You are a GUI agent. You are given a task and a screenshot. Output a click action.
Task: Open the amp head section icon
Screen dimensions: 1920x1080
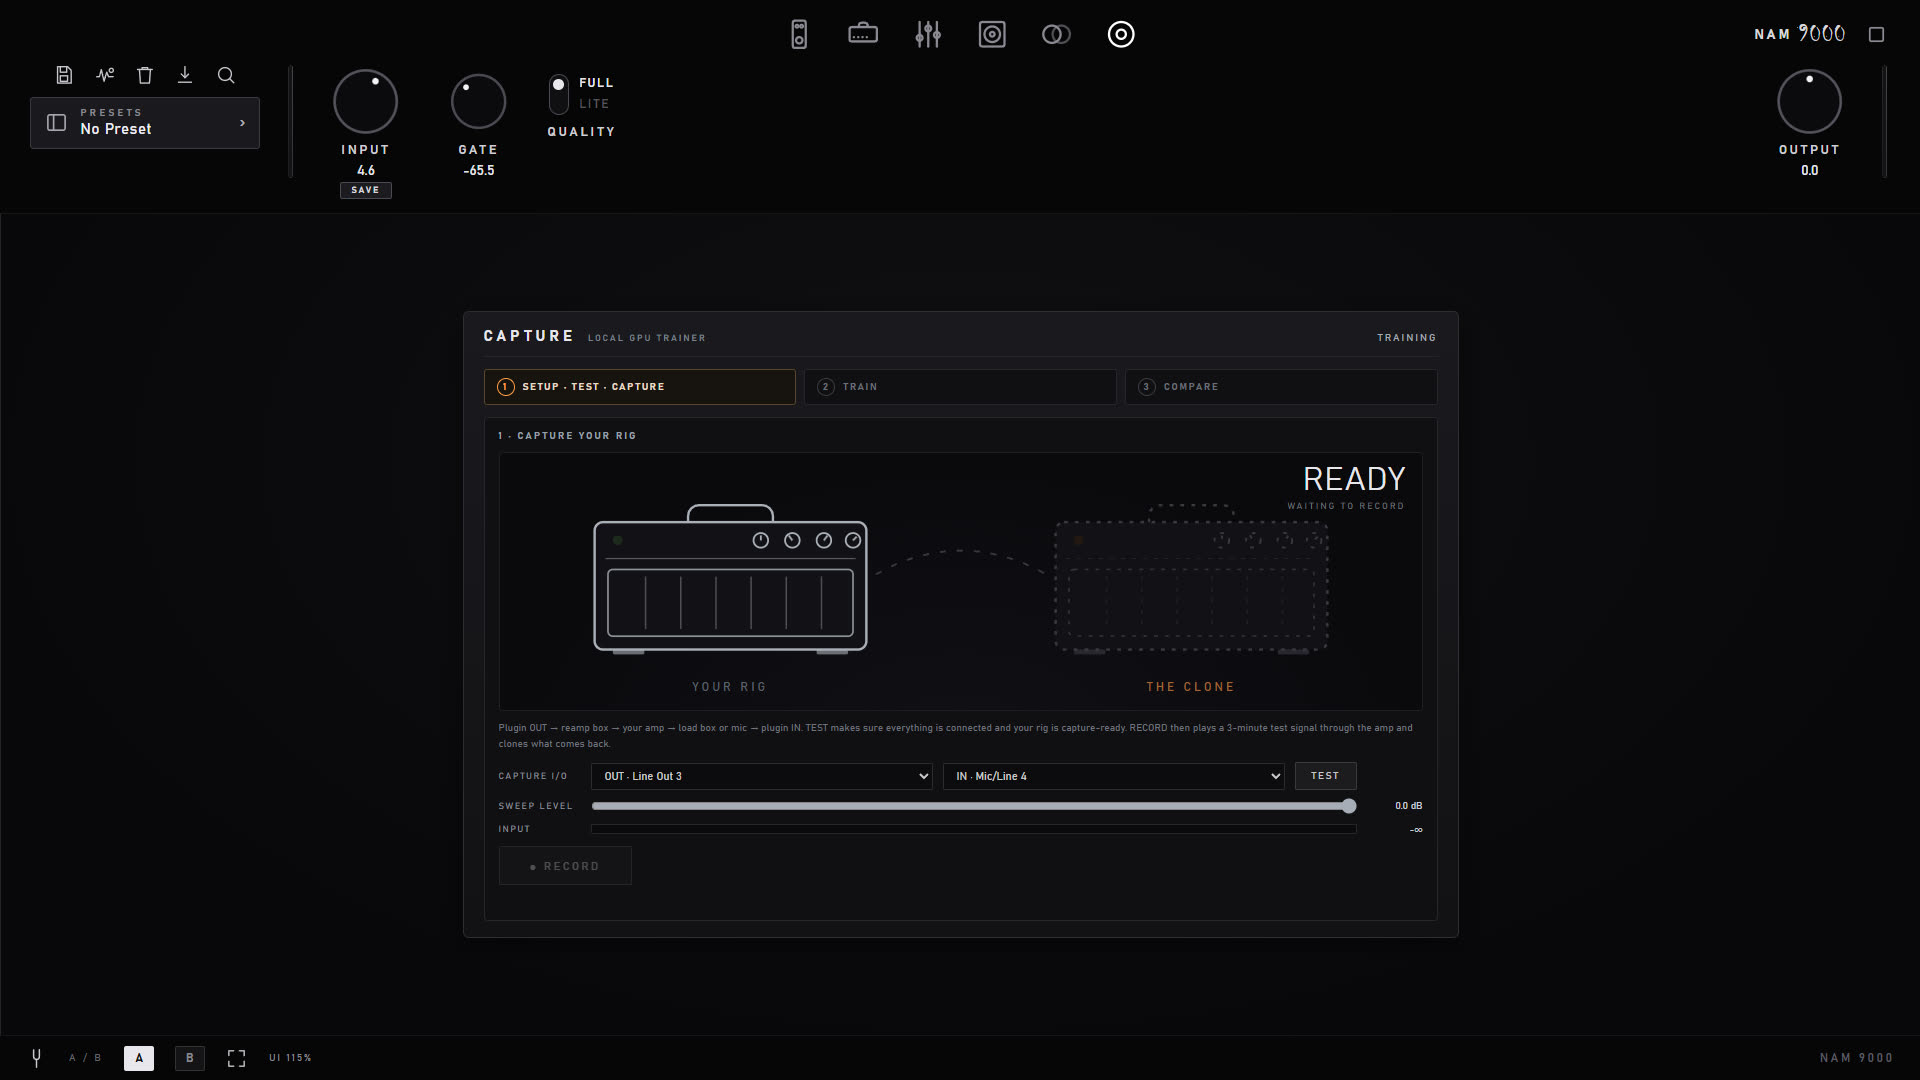(863, 34)
